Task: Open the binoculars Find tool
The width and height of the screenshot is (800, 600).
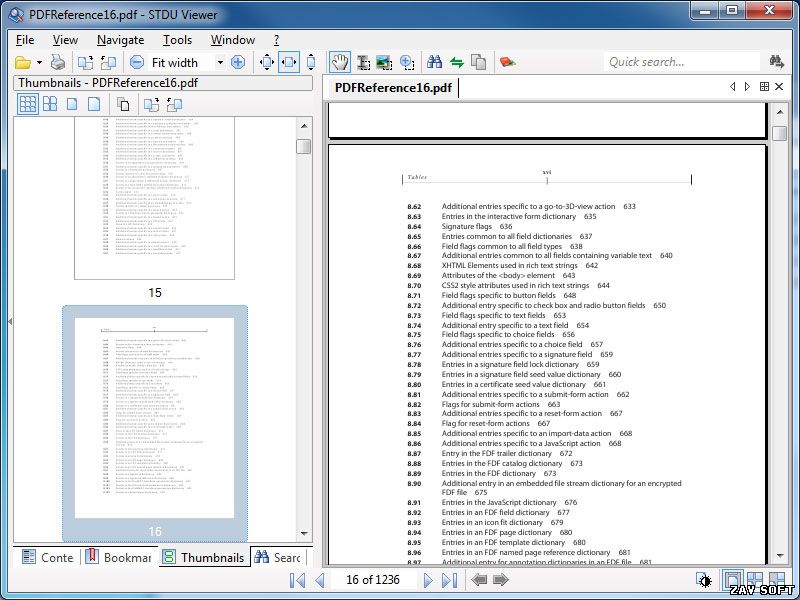Action: click(435, 62)
